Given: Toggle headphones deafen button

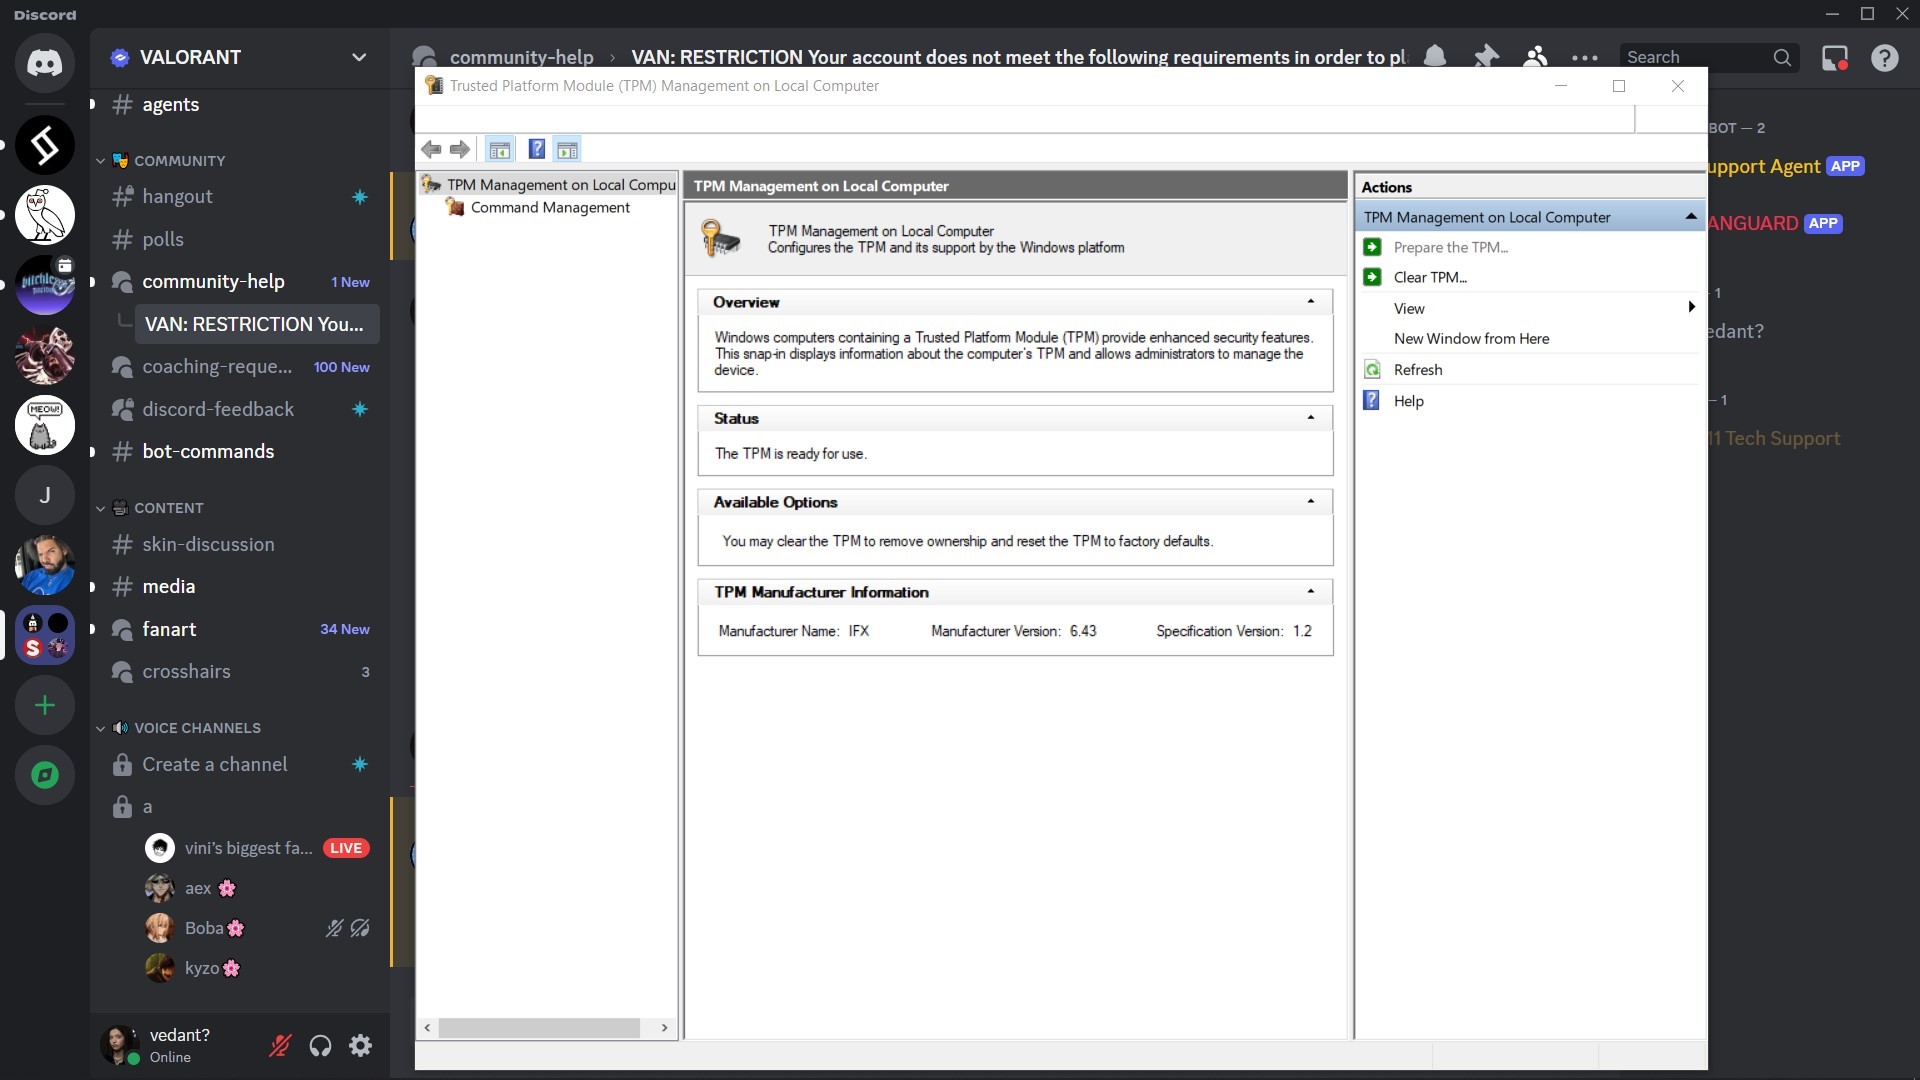Looking at the screenshot, I should pyautogui.click(x=320, y=1046).
